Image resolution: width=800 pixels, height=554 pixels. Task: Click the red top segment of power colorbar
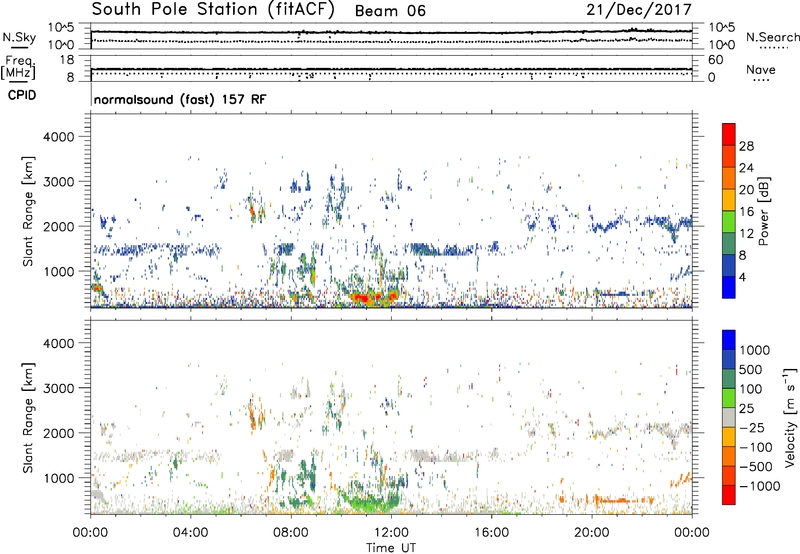pos(729,135)
